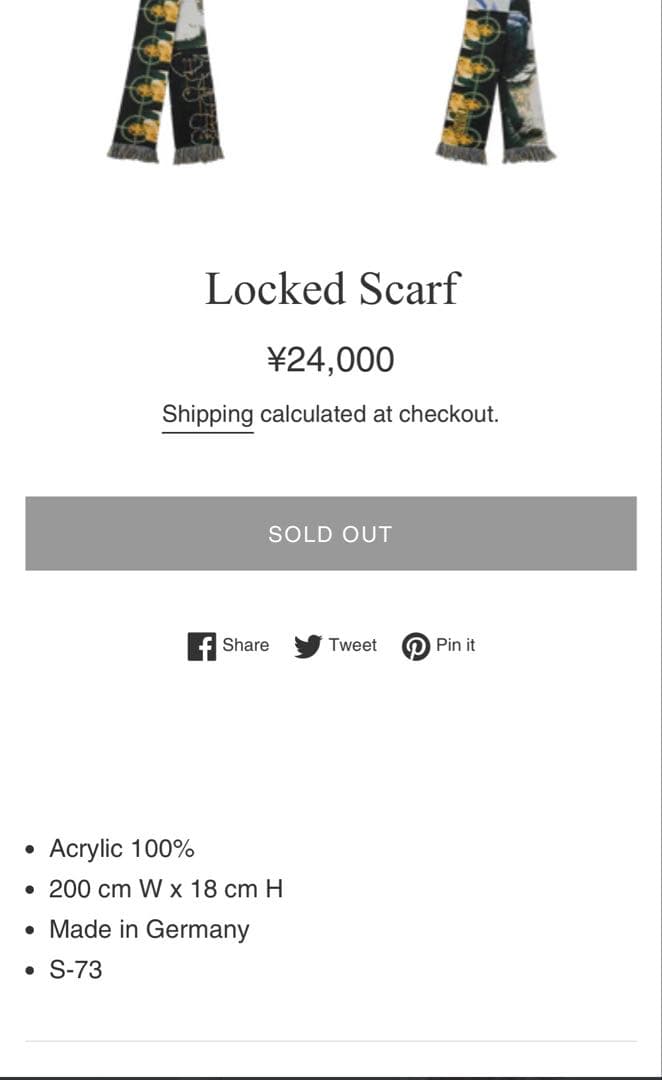The image size is (662, 1080).
Task: Click the Acrylic 100% bullet item
Action: (x=122, y=848)
